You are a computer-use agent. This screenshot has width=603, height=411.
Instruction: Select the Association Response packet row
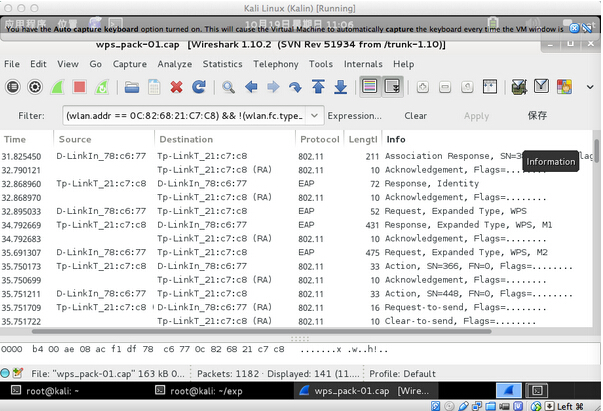point(296,156)
